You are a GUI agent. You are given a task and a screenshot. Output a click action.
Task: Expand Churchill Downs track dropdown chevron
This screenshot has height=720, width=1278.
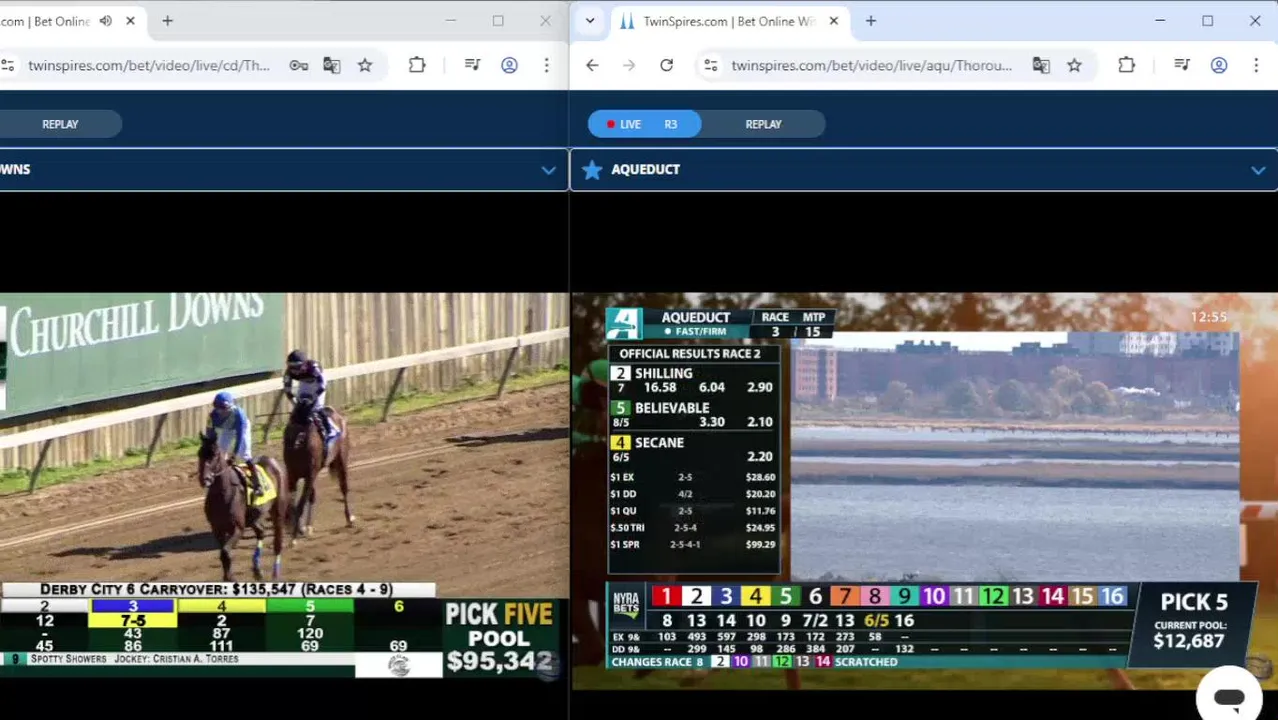(x=548, y=170)
